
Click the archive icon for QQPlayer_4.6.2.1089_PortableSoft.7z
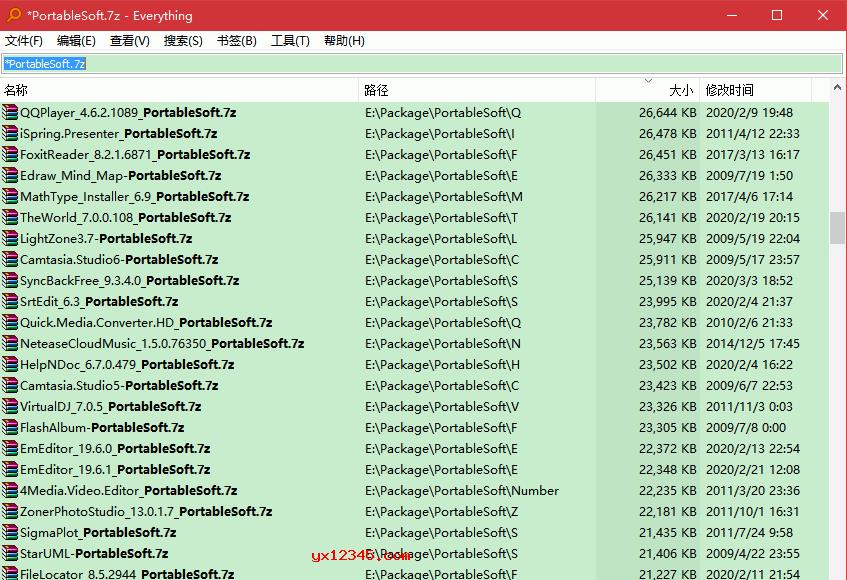point(10,112)
